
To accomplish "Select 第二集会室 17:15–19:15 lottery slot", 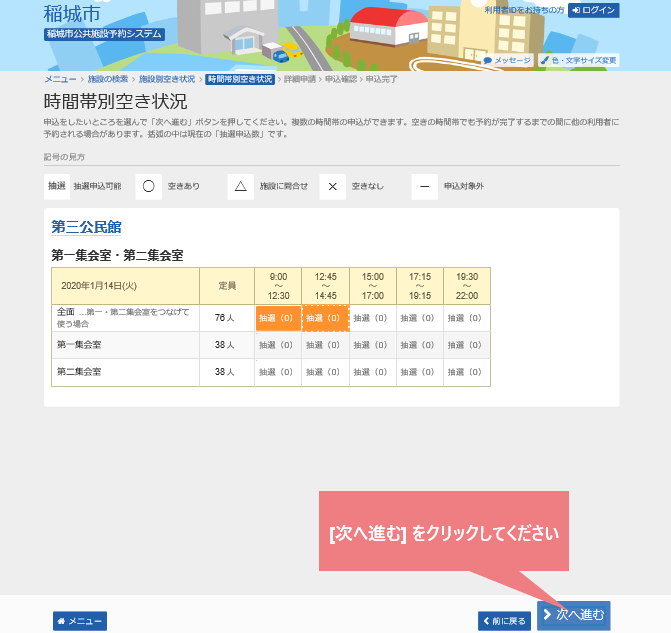I will (x=420, y=372).
